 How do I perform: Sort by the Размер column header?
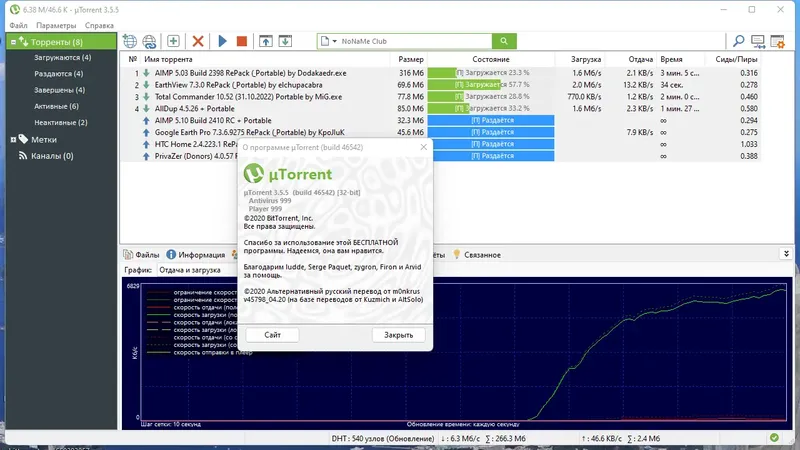click(x=409, y=59)
